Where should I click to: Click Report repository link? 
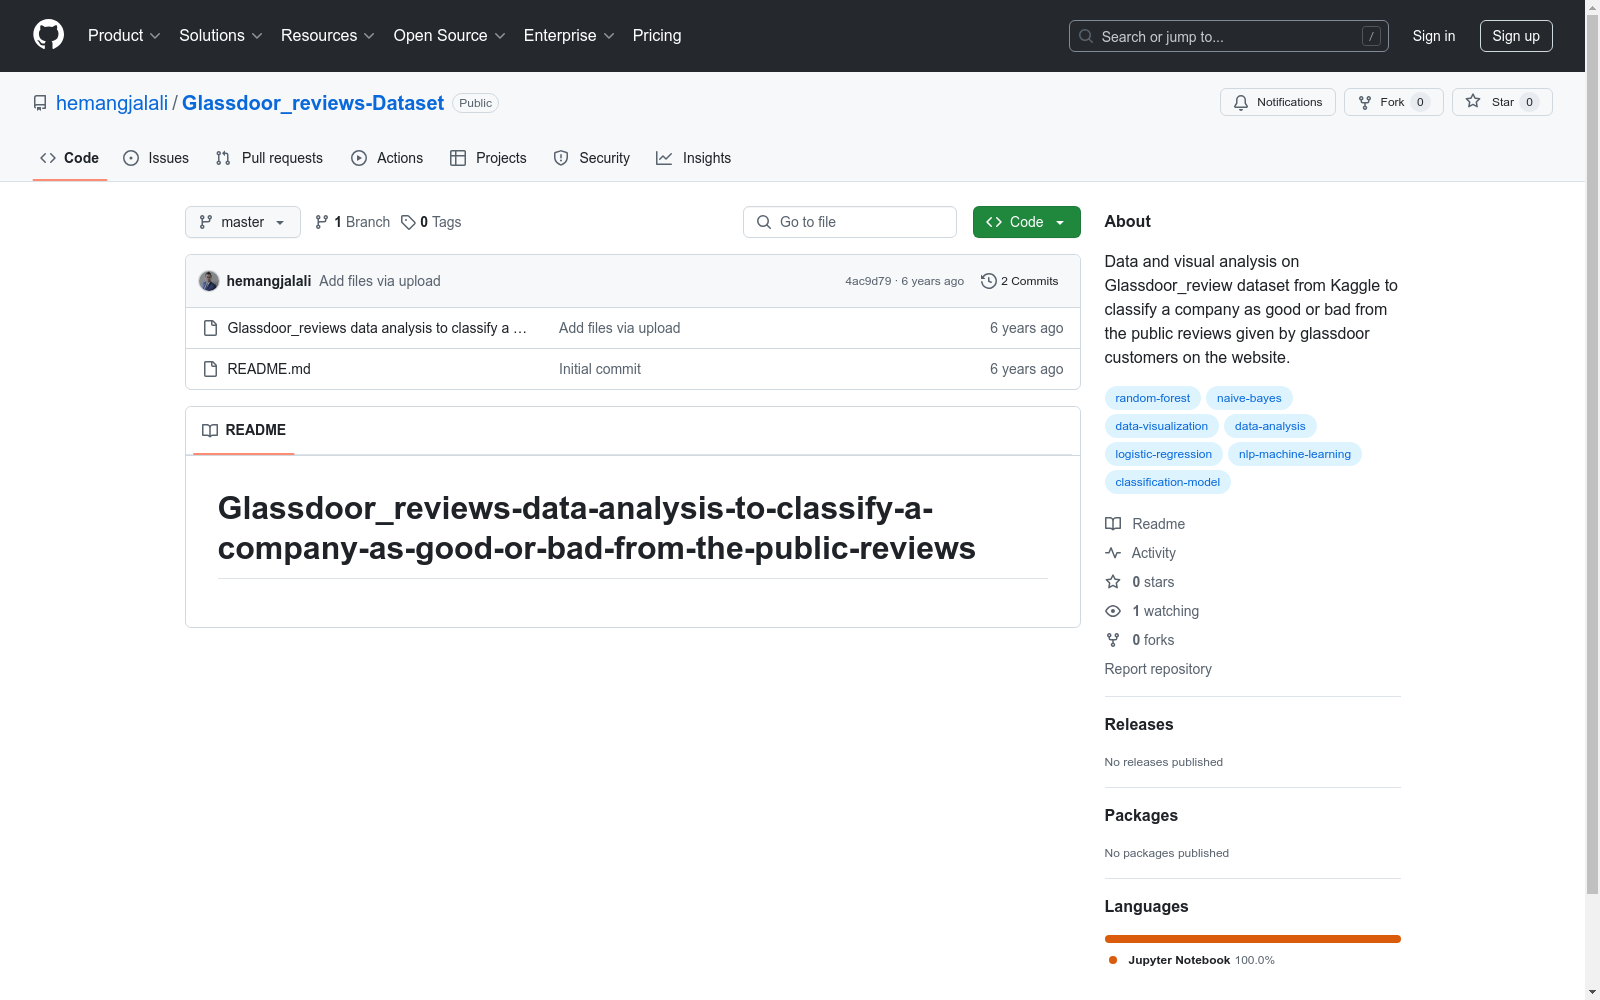pos(1158,669)
